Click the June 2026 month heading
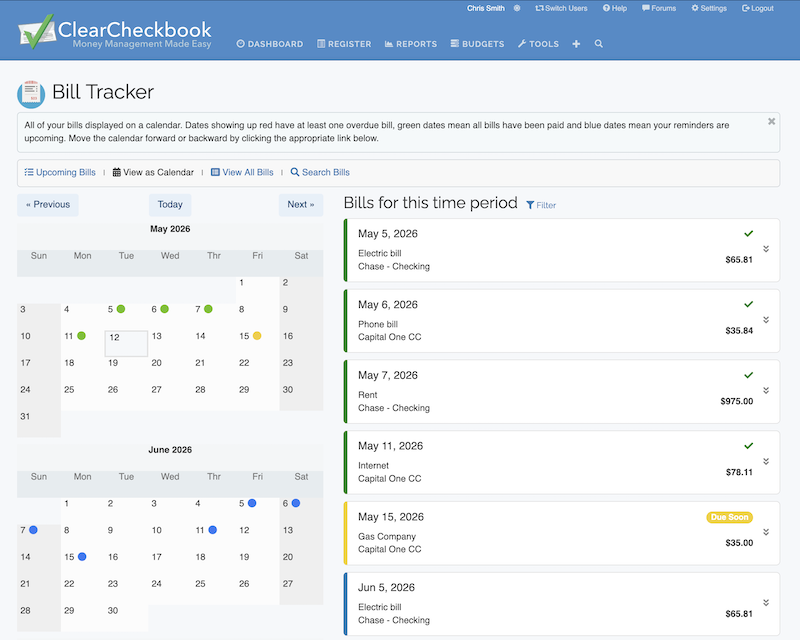 click(170, 450)
